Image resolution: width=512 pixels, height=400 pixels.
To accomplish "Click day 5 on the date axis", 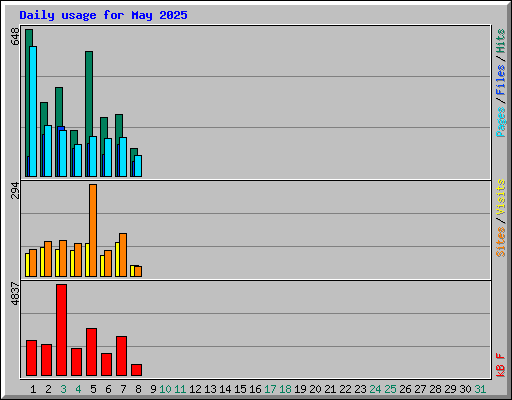I will point(93,389).
